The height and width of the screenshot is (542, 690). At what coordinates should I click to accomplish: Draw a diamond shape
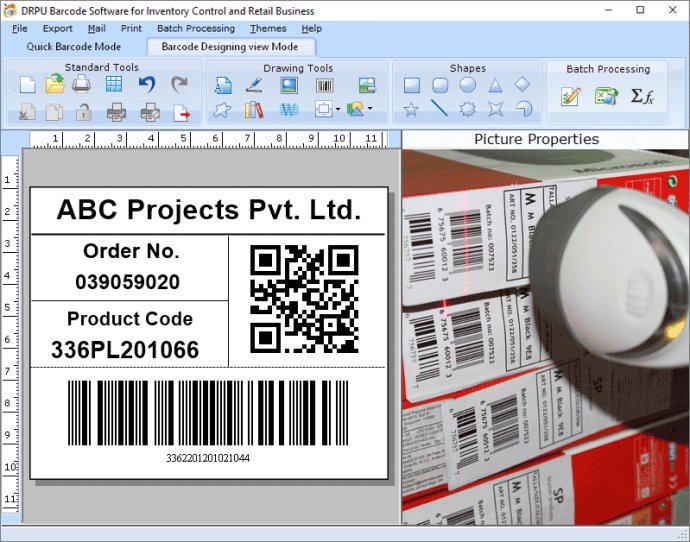coord(522,84)
